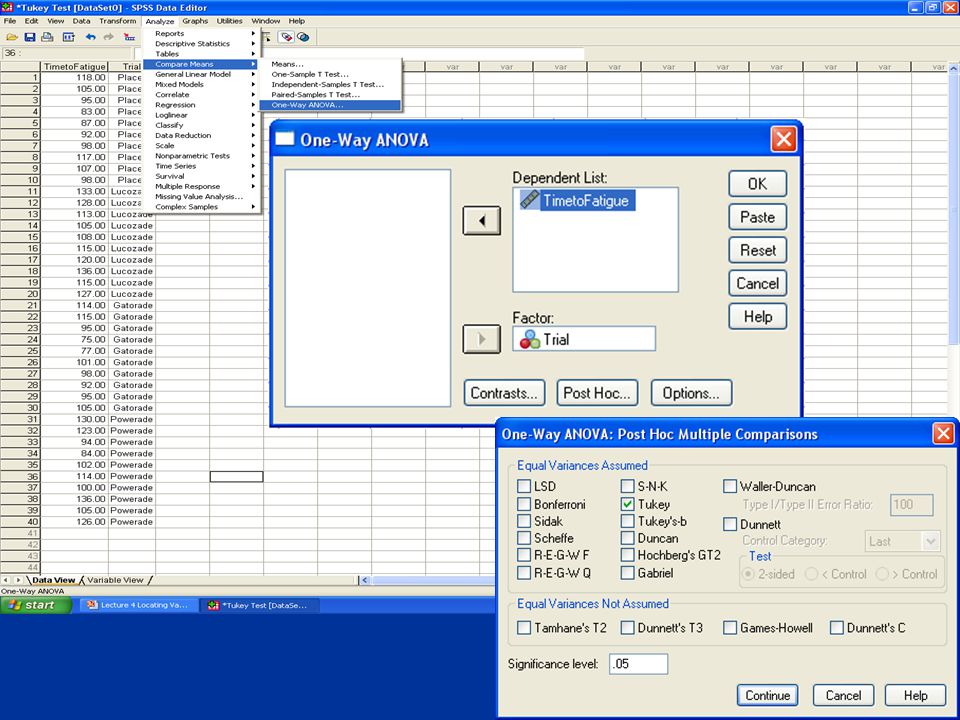Click the Save File toolbar icon
The height and width of the screenshot is (720, 960).
tap(29, 37)
